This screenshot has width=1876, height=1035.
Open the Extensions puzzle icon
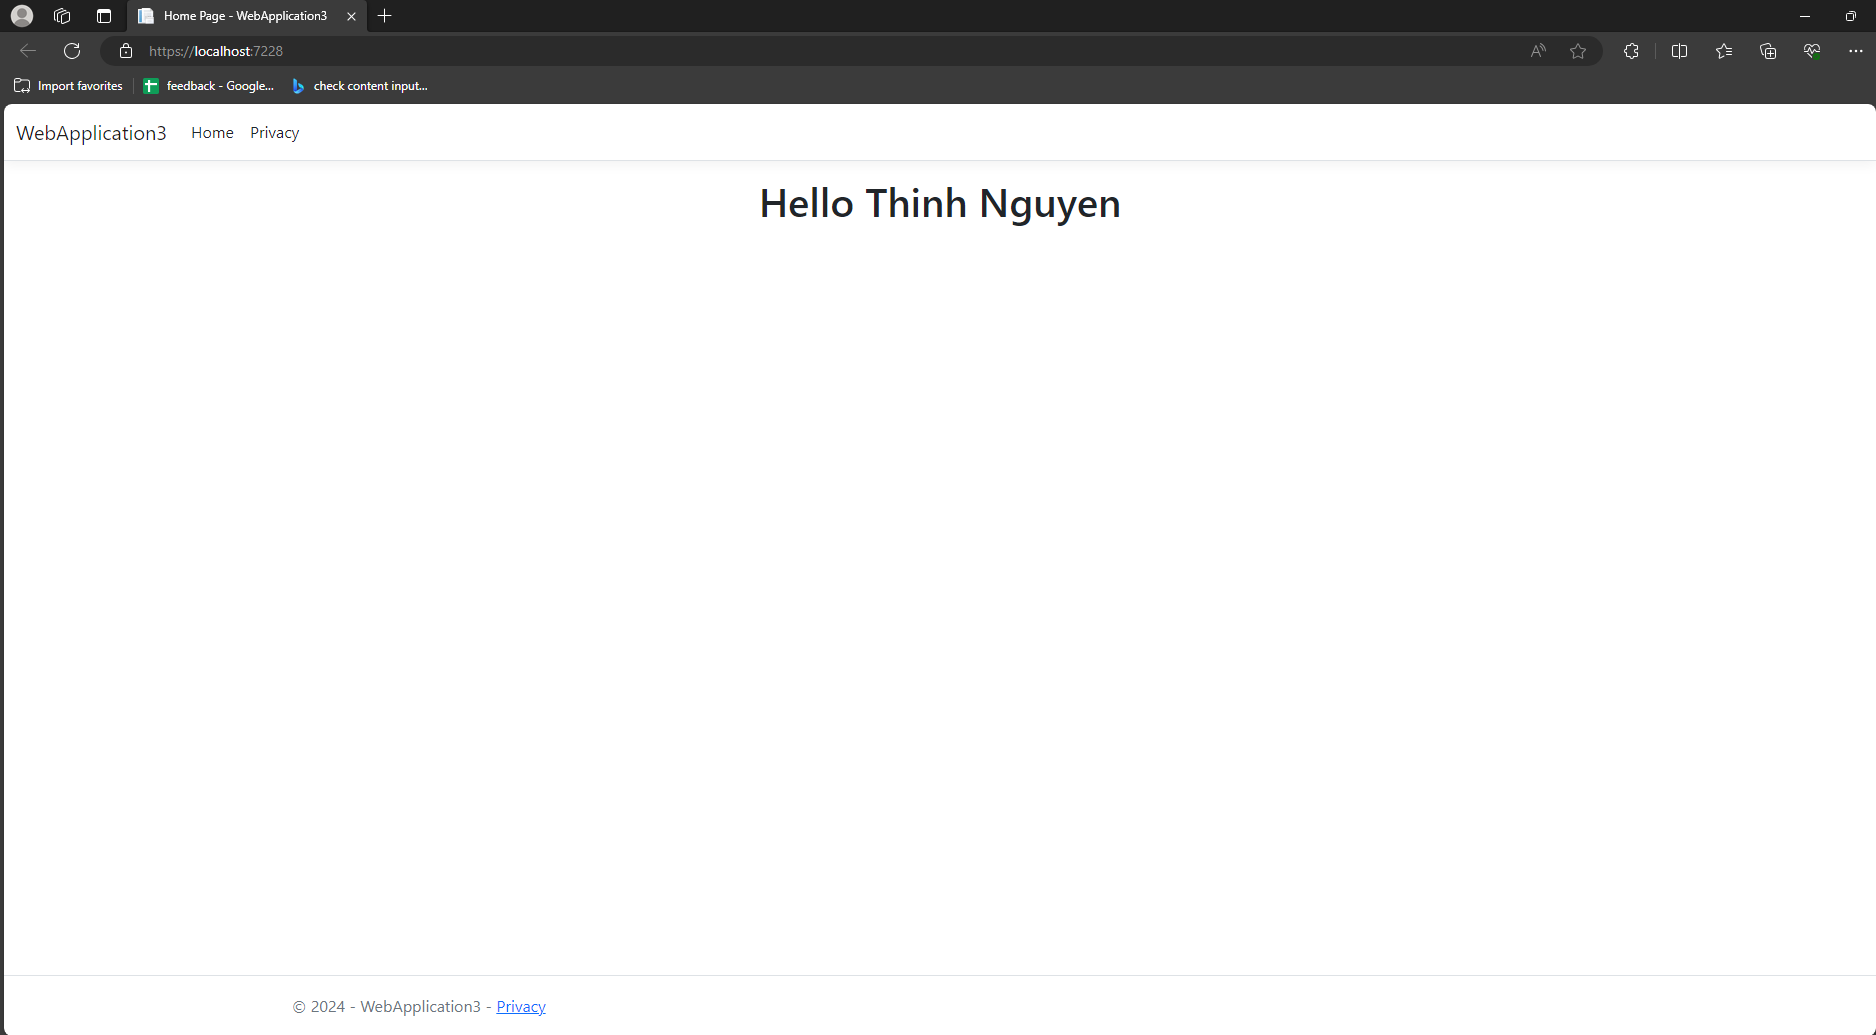(1631, 51)
